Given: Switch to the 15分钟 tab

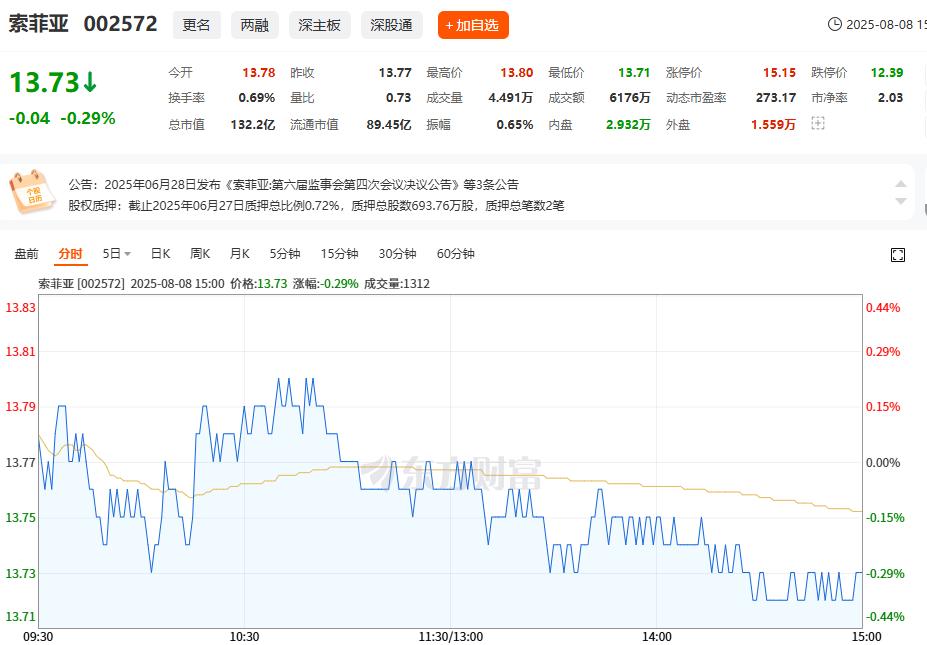Looking at the screenshot, I should click(x=339, y=254).
